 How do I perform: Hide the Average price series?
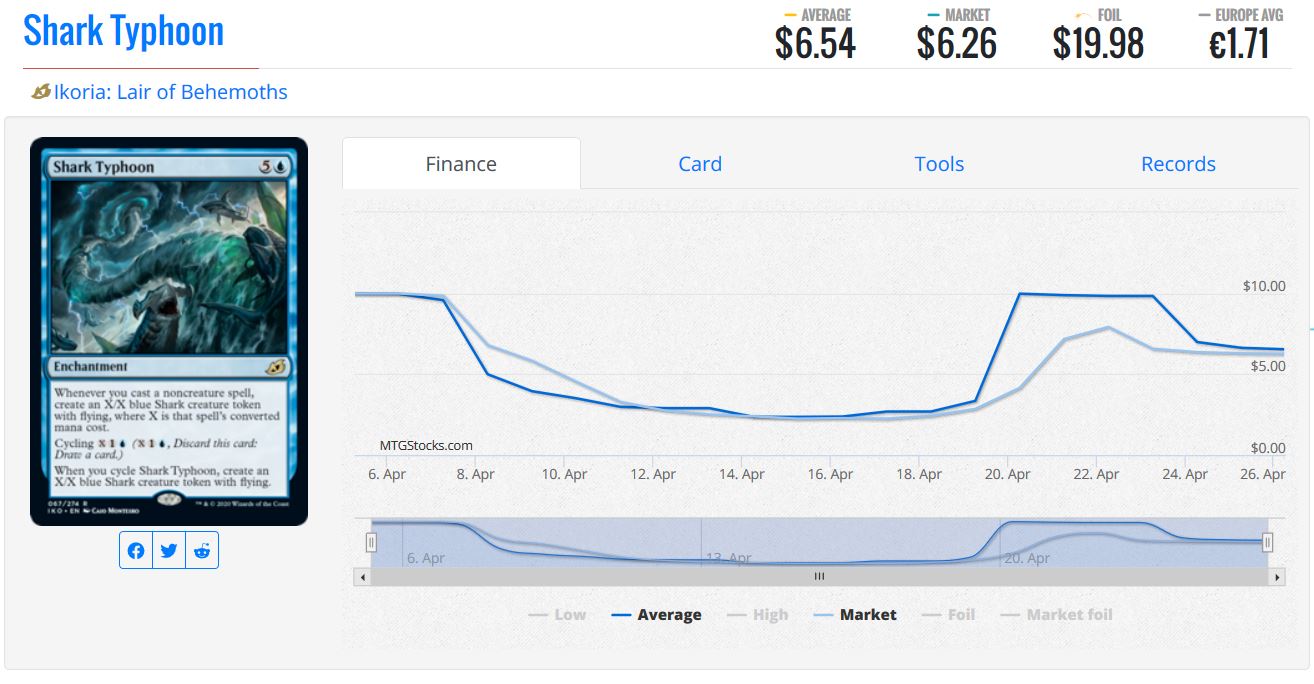pyautogui.click(x=656, y=615)
